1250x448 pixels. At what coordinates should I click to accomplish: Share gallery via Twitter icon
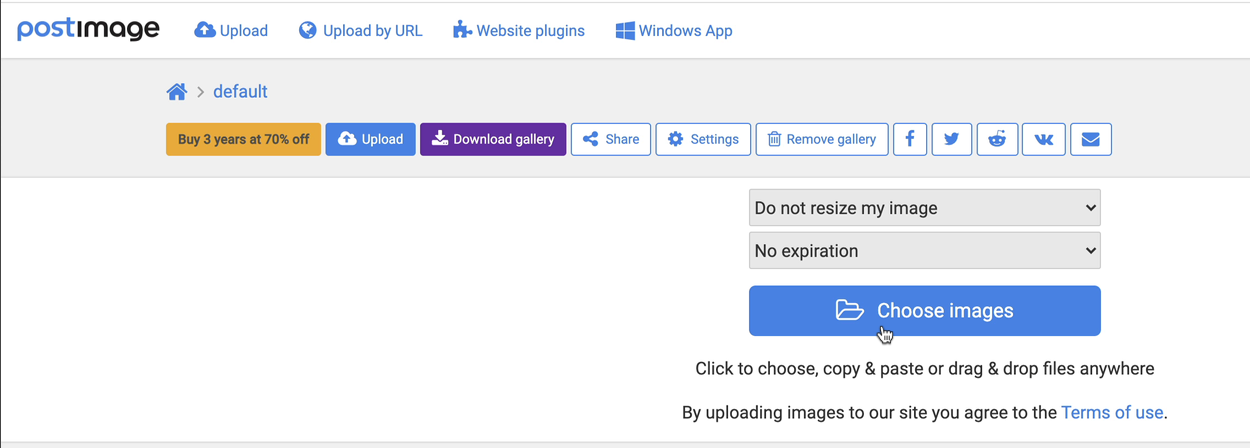click(x=952, y=139)
